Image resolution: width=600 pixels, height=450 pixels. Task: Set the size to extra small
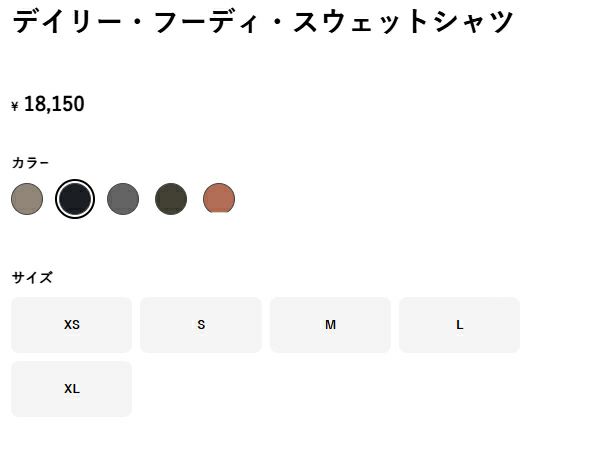[x=71, y=325]
